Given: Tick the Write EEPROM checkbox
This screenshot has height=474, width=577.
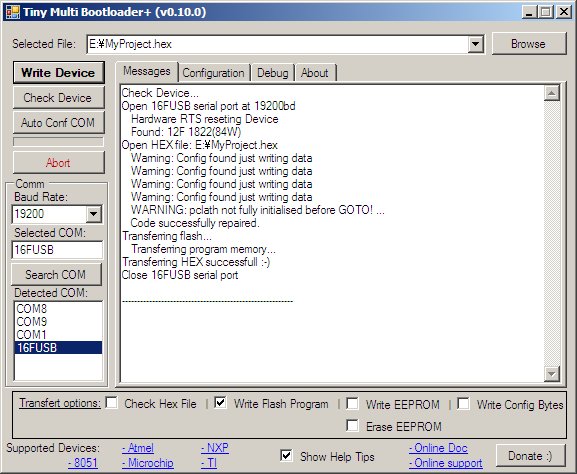Looking at the screenshot, I should click(353, 403).
